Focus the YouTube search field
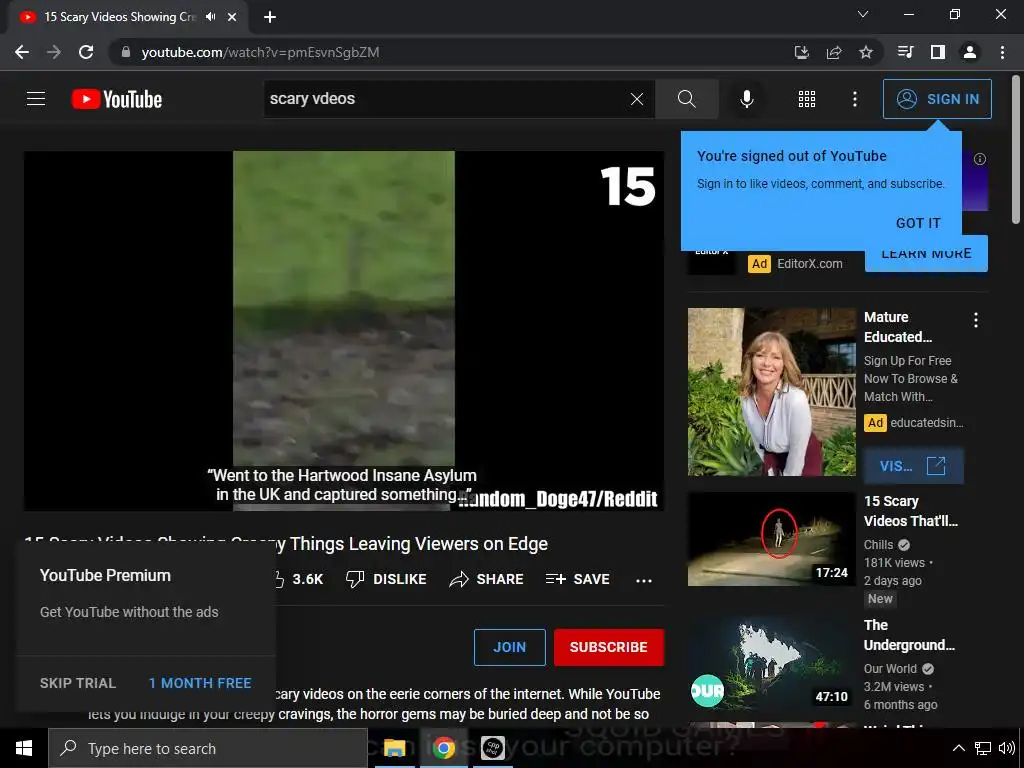Screen dimensions: 1024x768 click(x=444, y=99)
